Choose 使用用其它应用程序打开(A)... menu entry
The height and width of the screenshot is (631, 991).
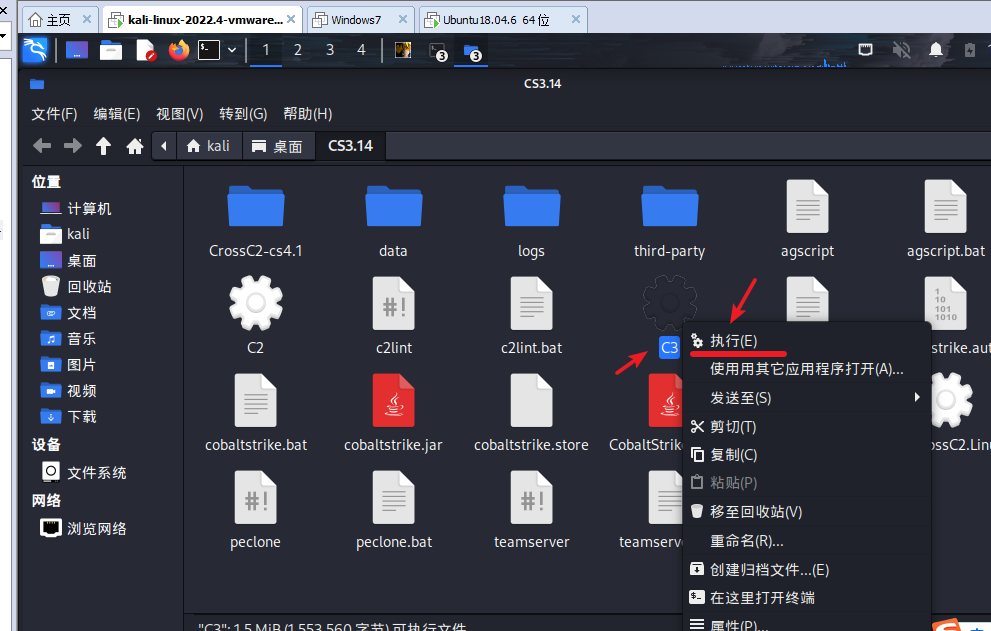[806, 369]
